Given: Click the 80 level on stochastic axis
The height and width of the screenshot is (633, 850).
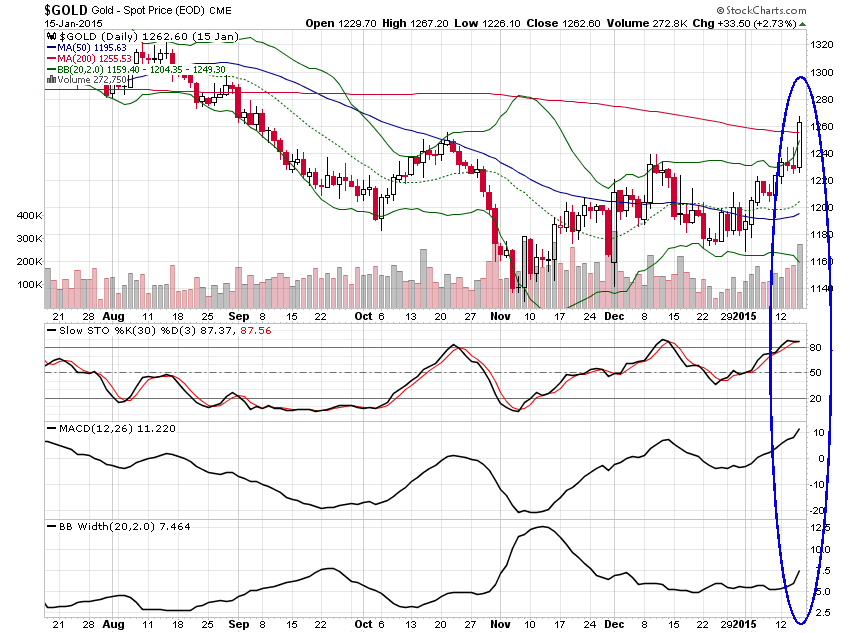Looking at the screenshot, I should 815,348.
